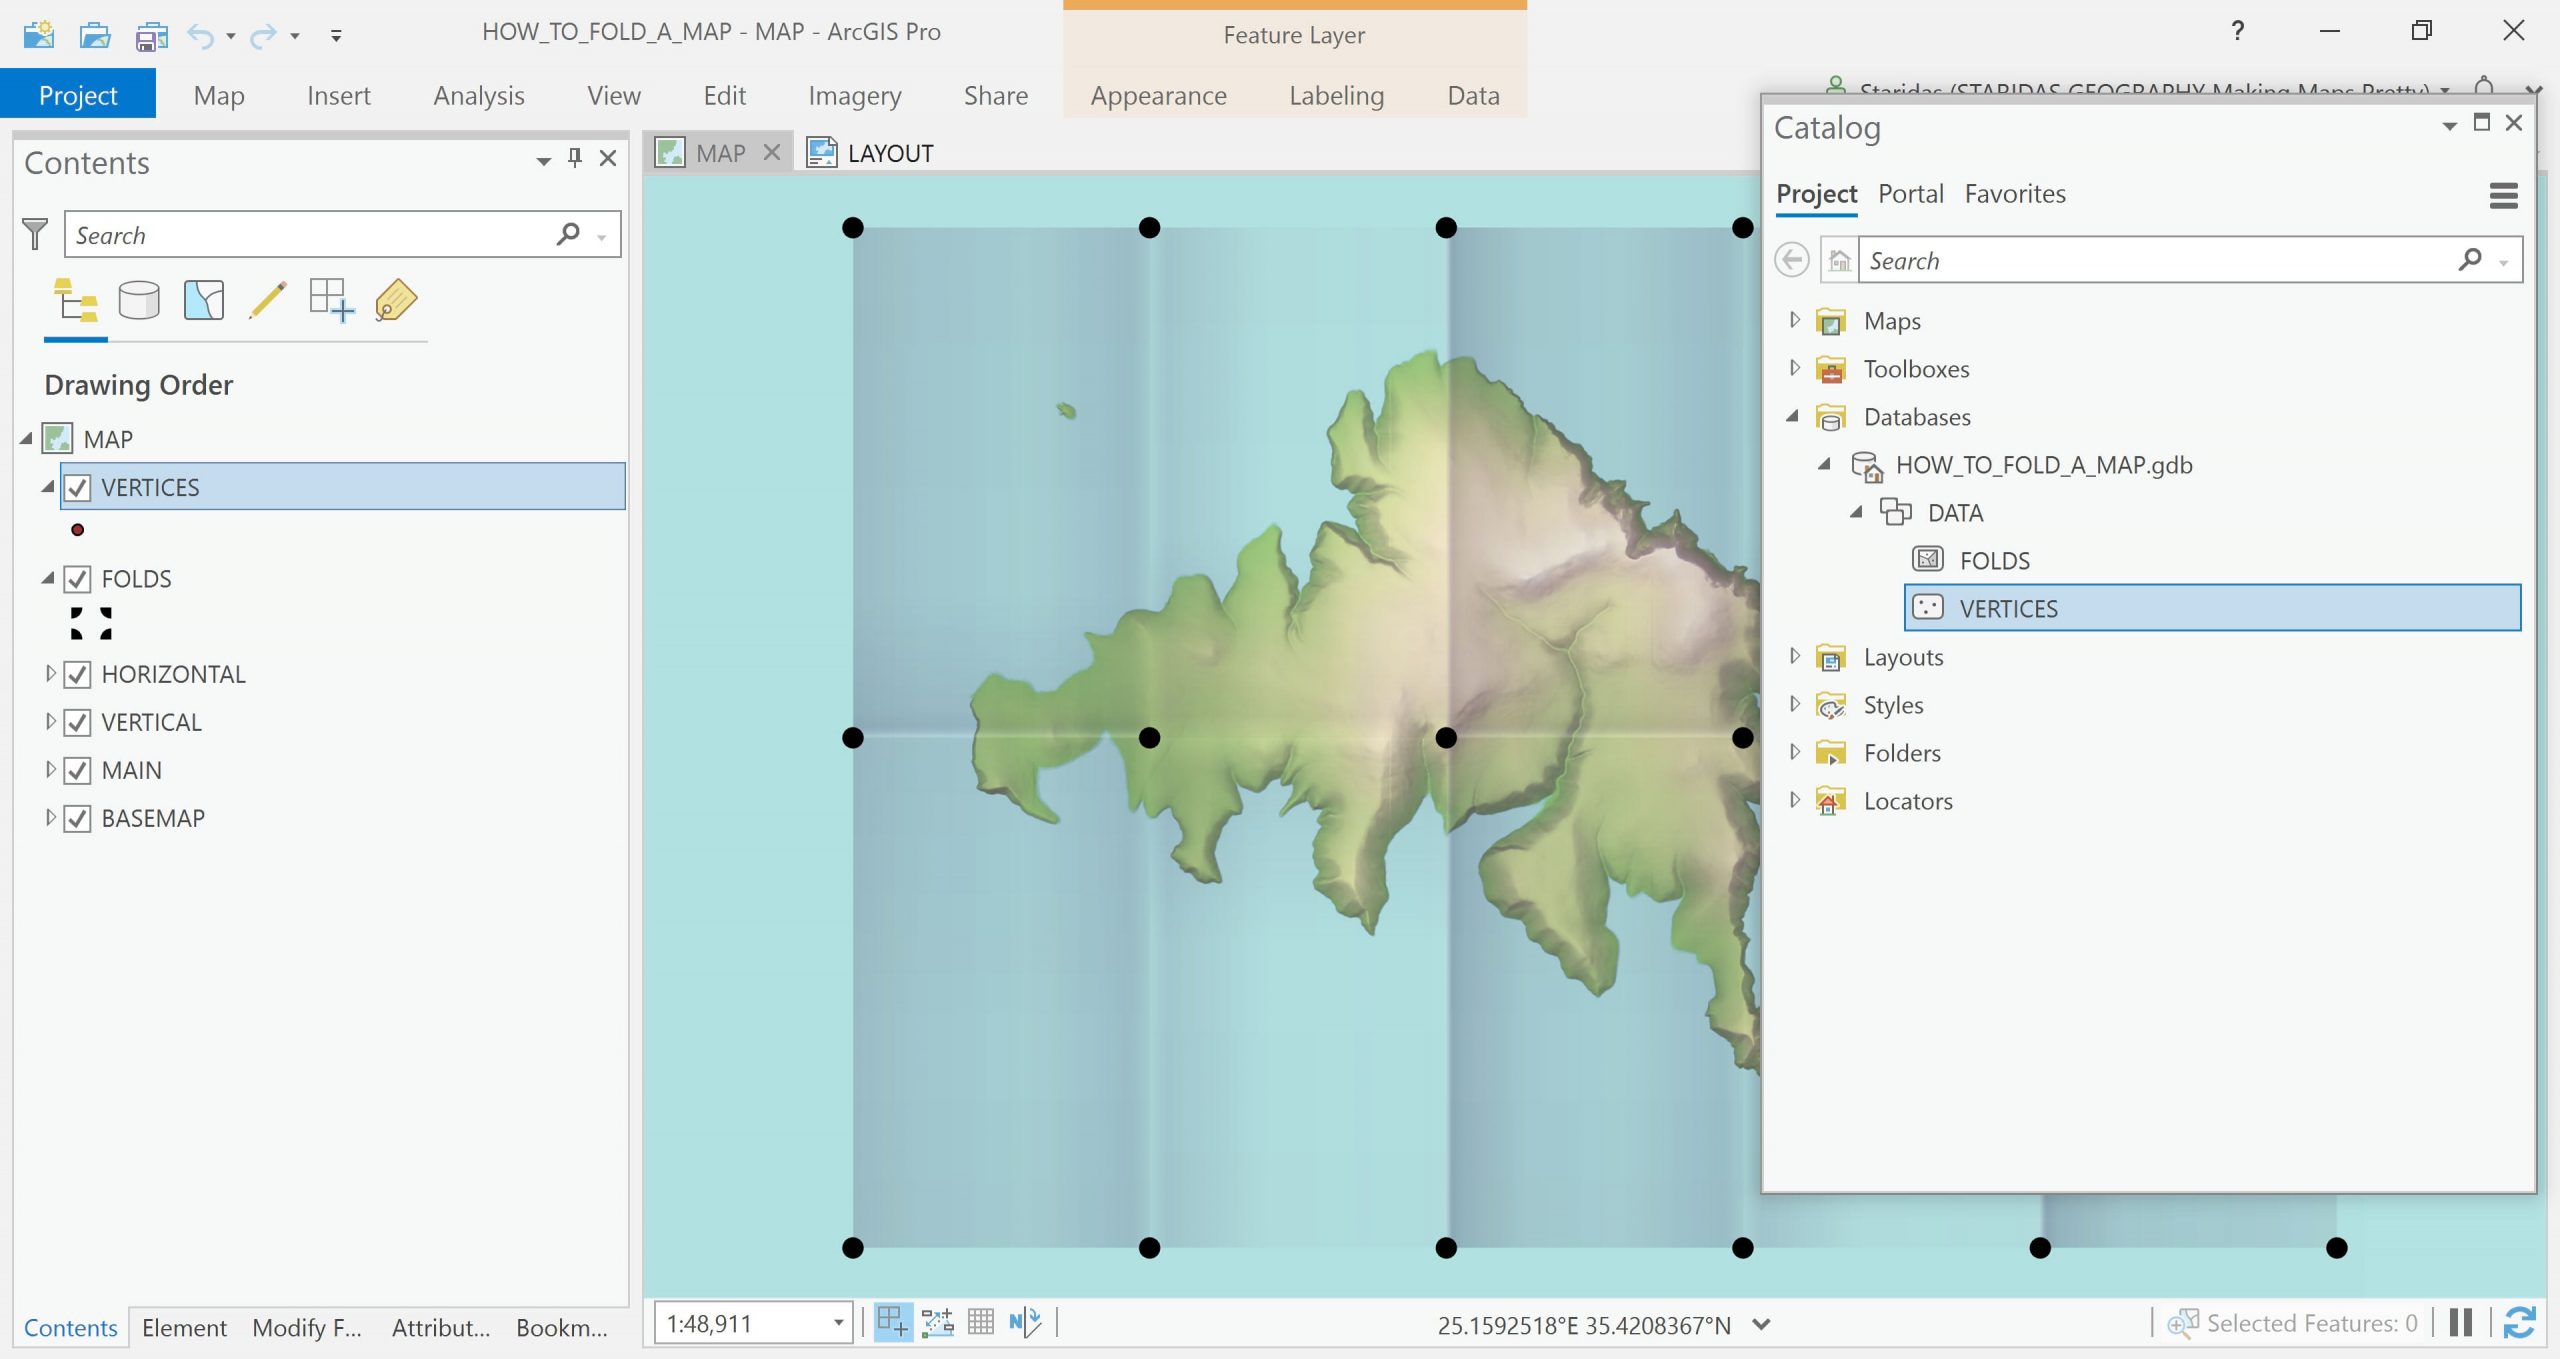Toggle the BASEMAP layer checkbox
This screenshot has width=2560, height=1359.
pyautogui.click(x=78, y=818)
